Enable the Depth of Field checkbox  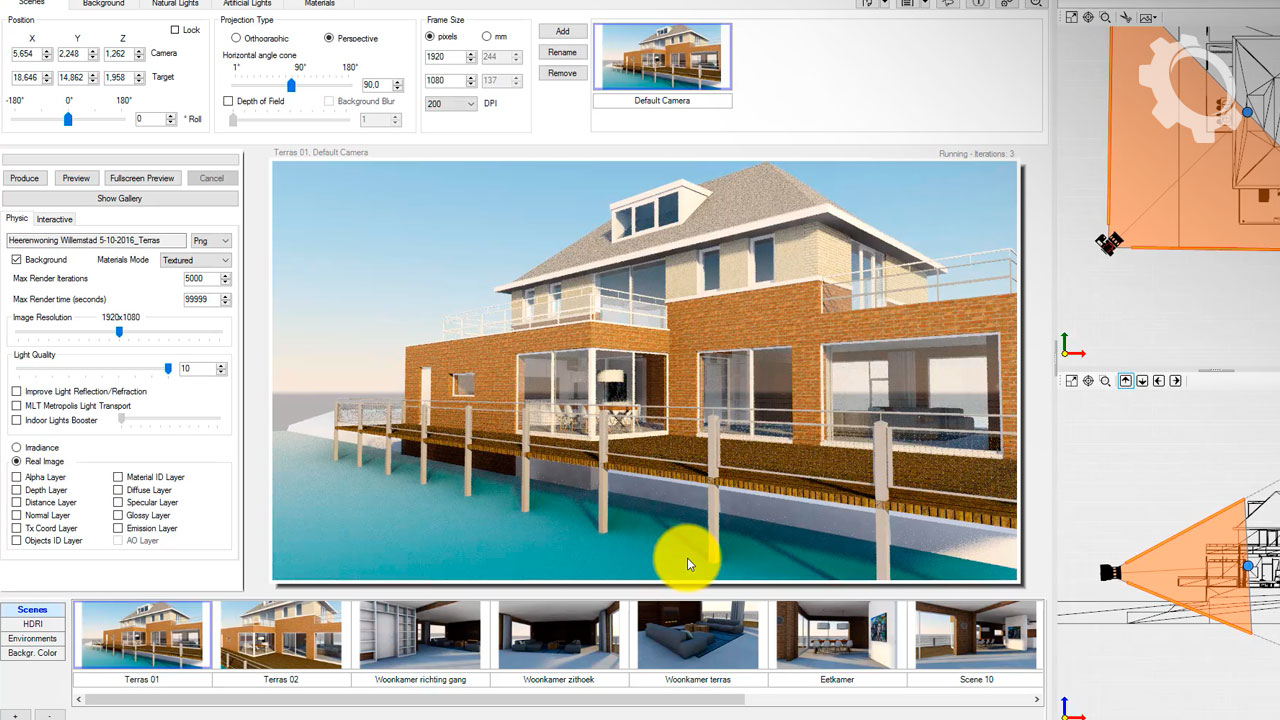(x=229, y=101)
